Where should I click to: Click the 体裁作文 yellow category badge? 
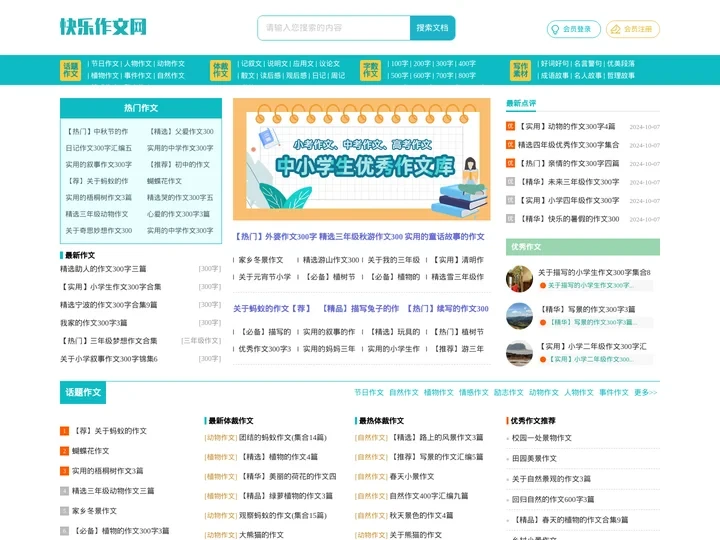coord(220,70)
